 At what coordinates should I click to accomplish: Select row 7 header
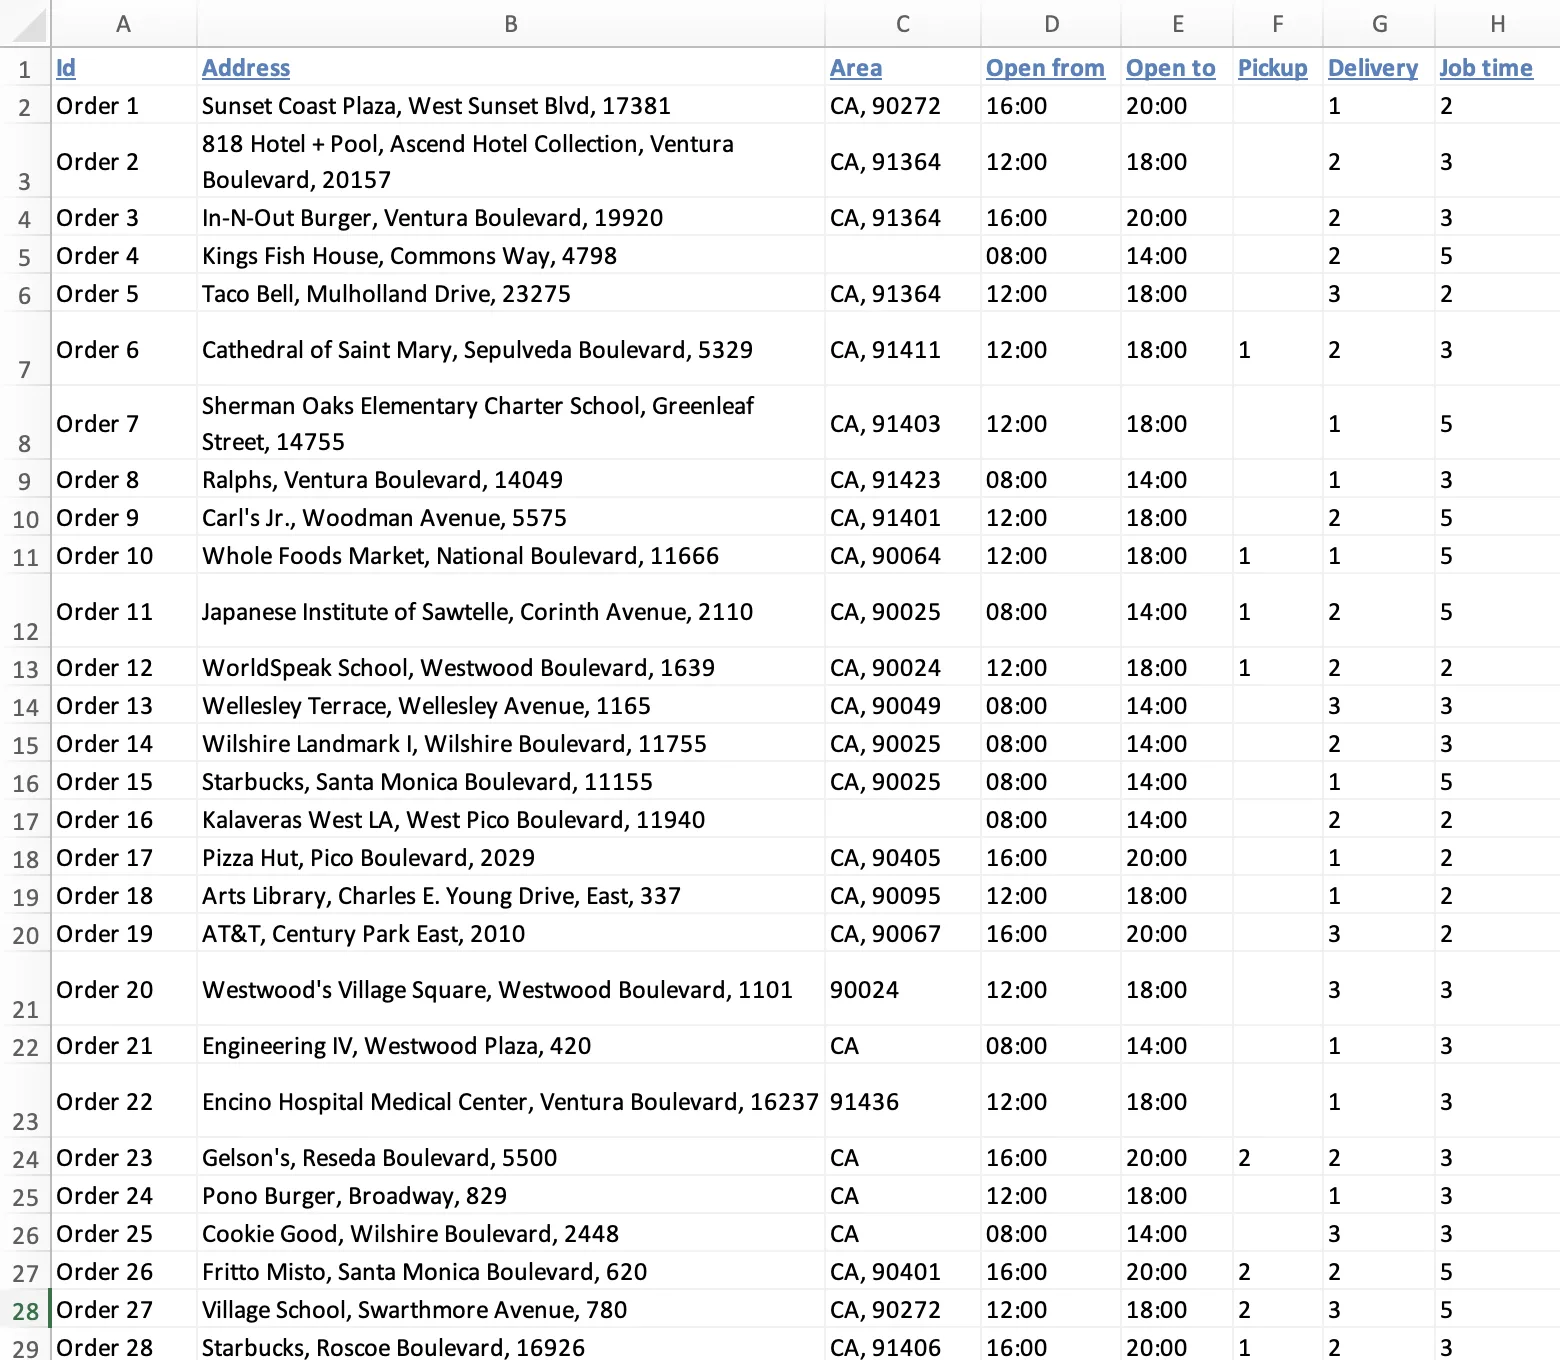[x=25, y=349]
